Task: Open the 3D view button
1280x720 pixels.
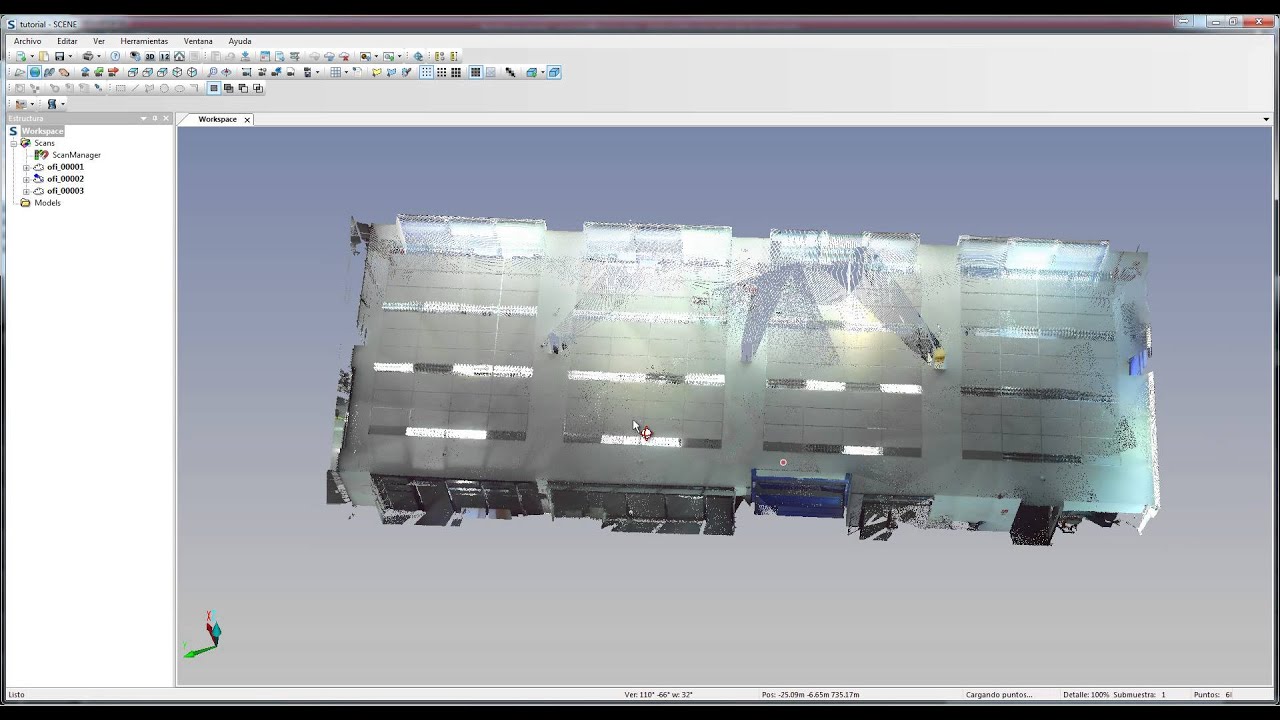Action: [150, 57]
